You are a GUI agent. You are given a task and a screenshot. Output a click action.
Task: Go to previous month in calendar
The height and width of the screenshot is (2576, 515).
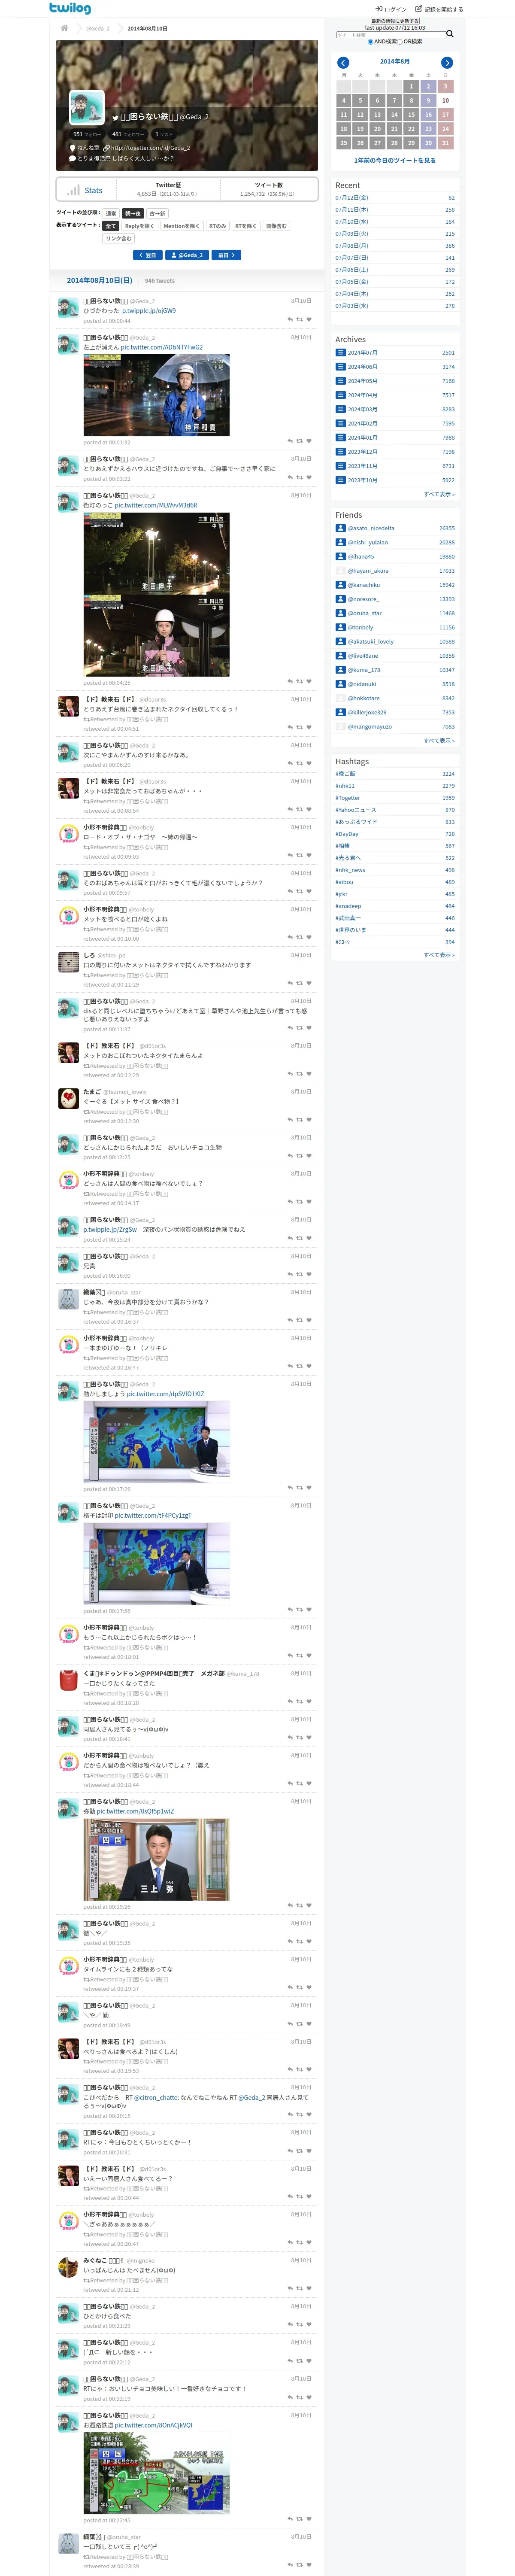point(343,63)
